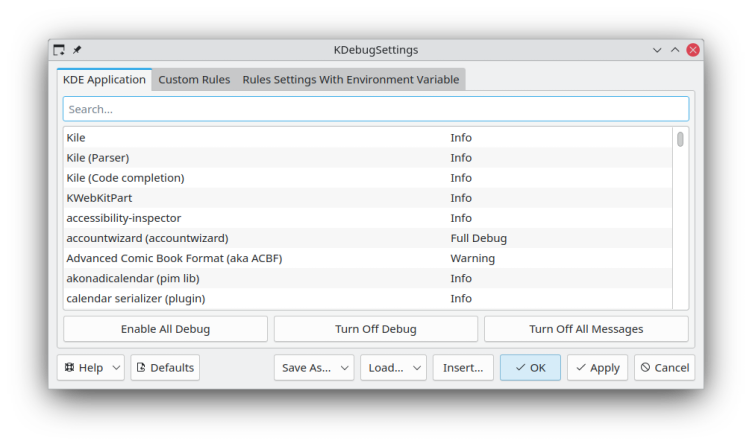The width and height of the screenshot is (752, 446).
Task: Open Rules Settings With Environment Variable tab
Action: [350, 80]
